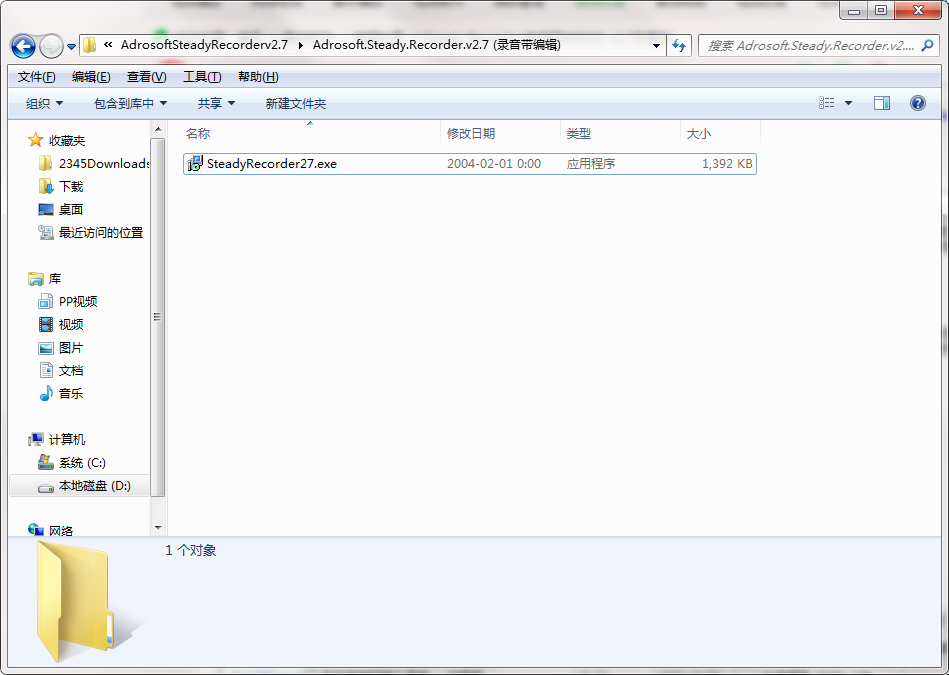This screenshot has height=675, width=949.
Task: Click the 文档 document icon
Action: pos(46,370)
